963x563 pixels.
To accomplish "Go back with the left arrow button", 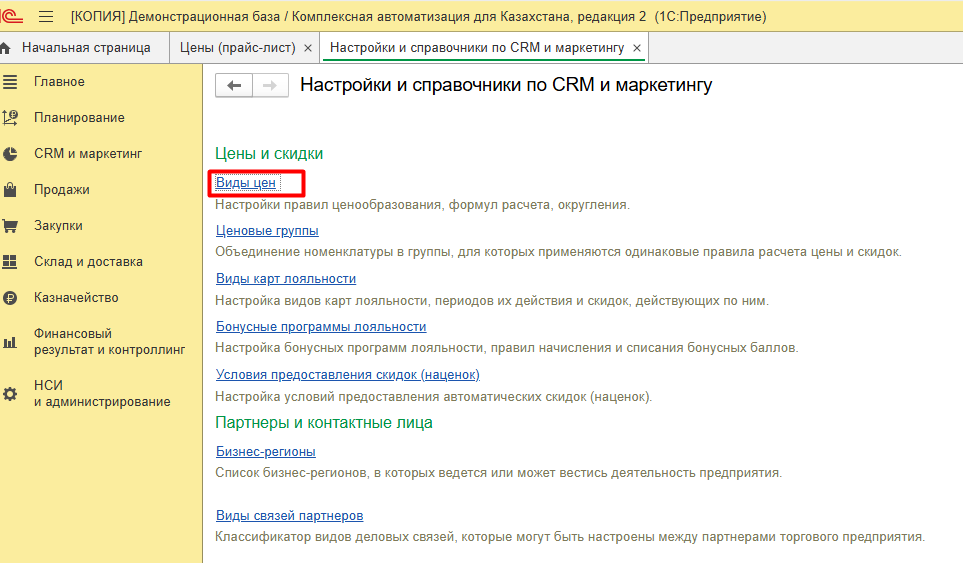I will pyautogui.click(x=234, y=86).
